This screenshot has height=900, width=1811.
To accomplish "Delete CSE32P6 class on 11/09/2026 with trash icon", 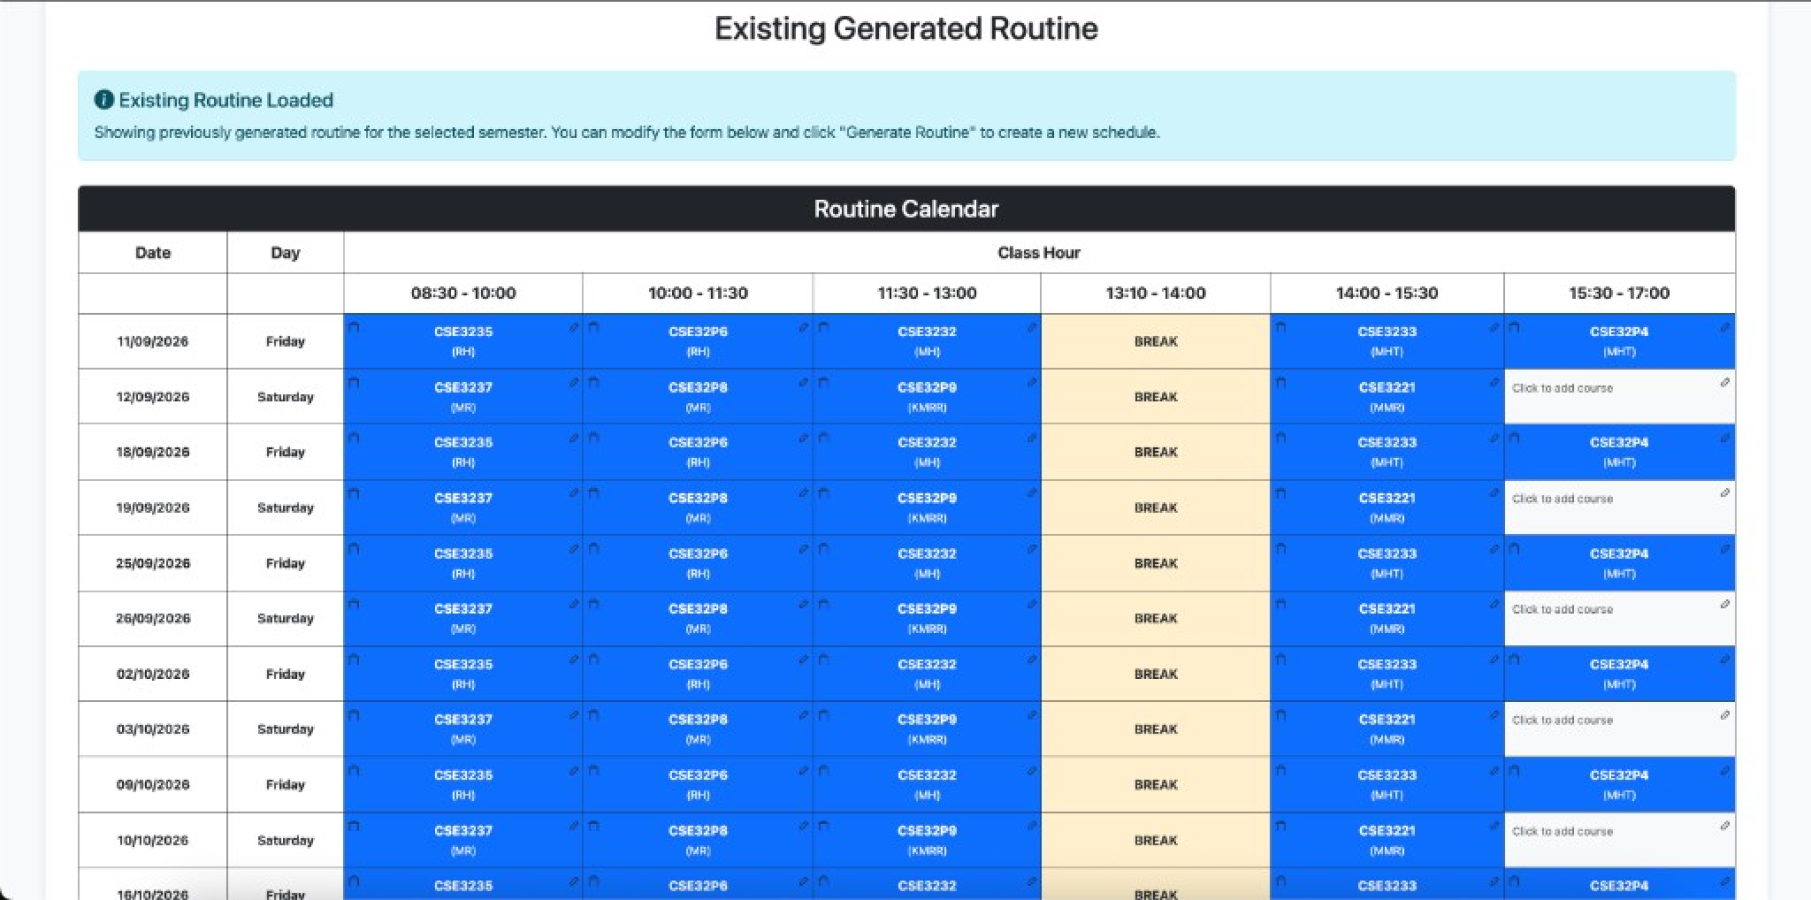I will (594, 327).
